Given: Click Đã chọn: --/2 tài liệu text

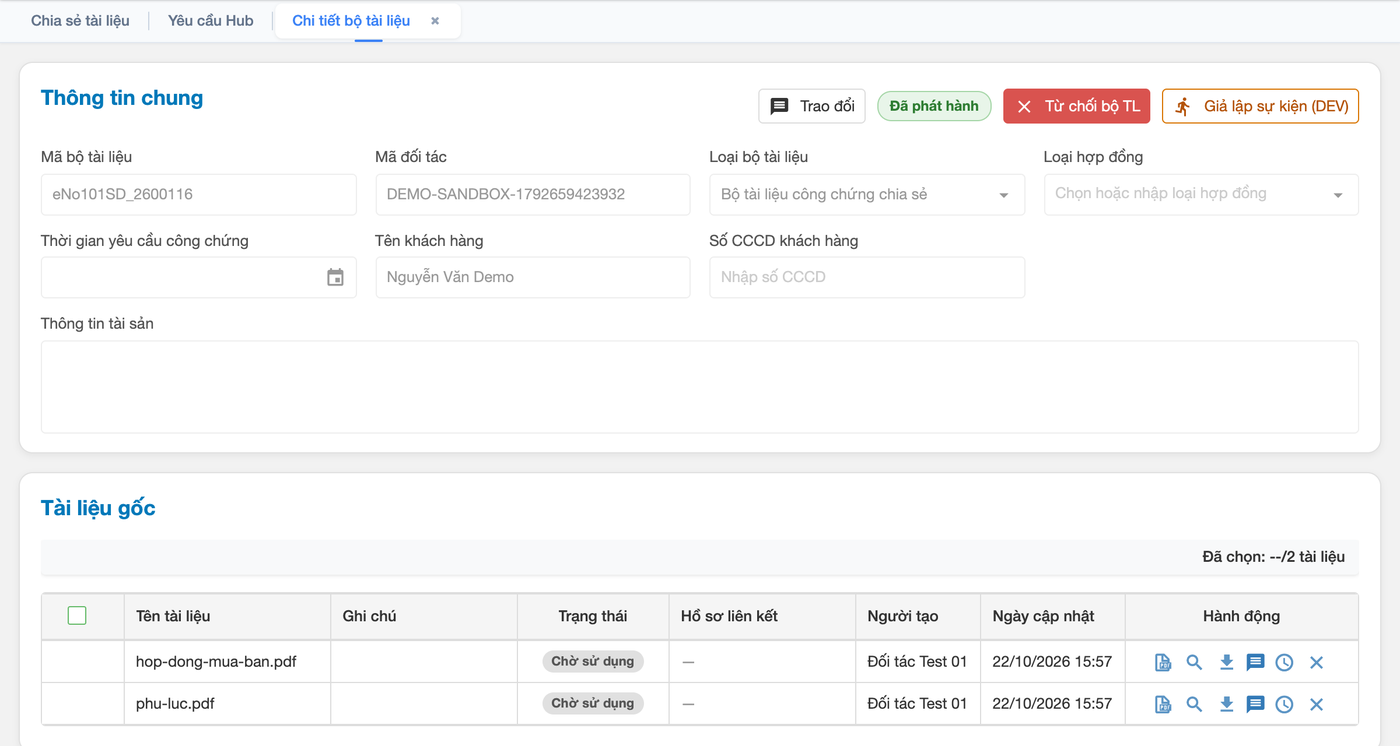Looking at the screenshot, I should pyautogui.click(x=1273, y=557).
